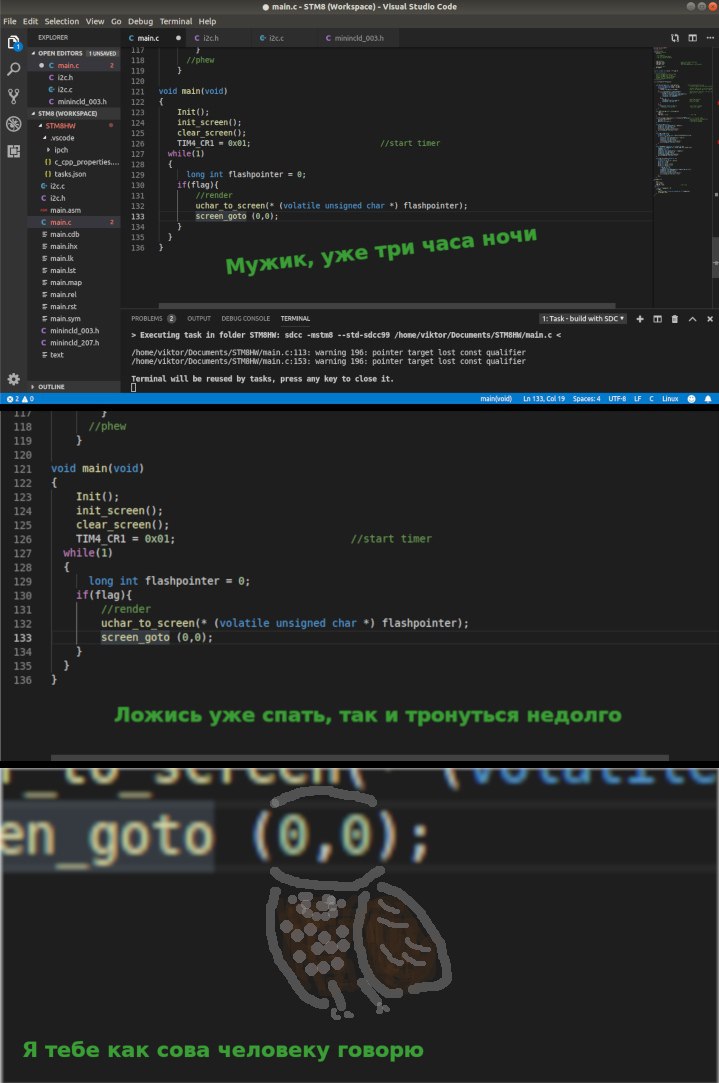Open main.ihx in the explorer
Viewport: 719px width, 1083px height.
[74, 246]
